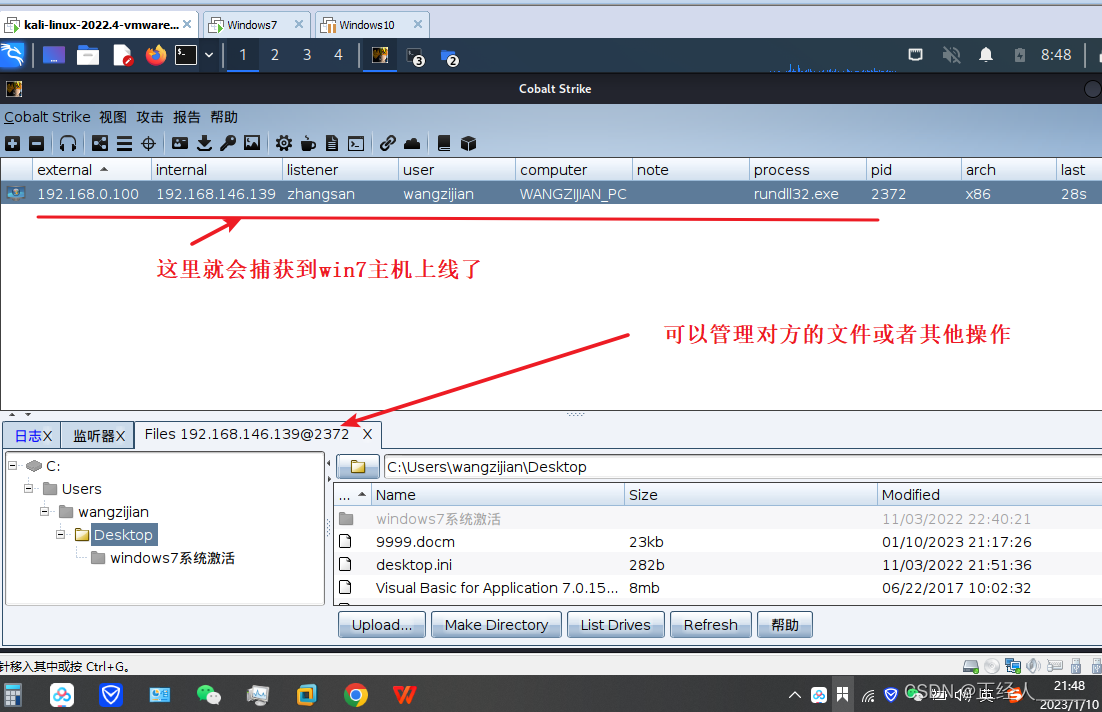Open screenshots picture icon
1102x712 pixels.
[252, 143]
